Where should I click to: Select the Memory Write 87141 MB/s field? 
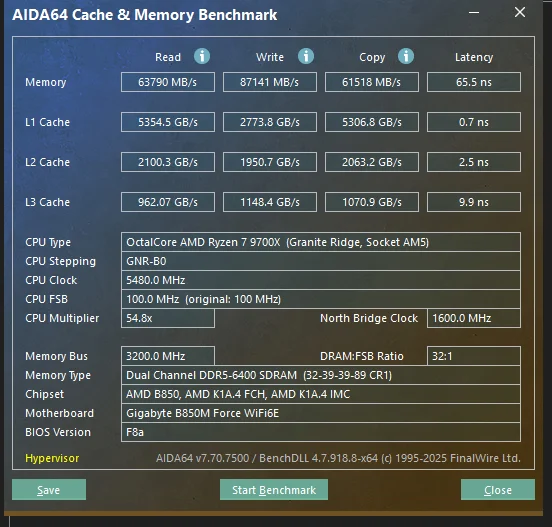[x=270, y=82]
